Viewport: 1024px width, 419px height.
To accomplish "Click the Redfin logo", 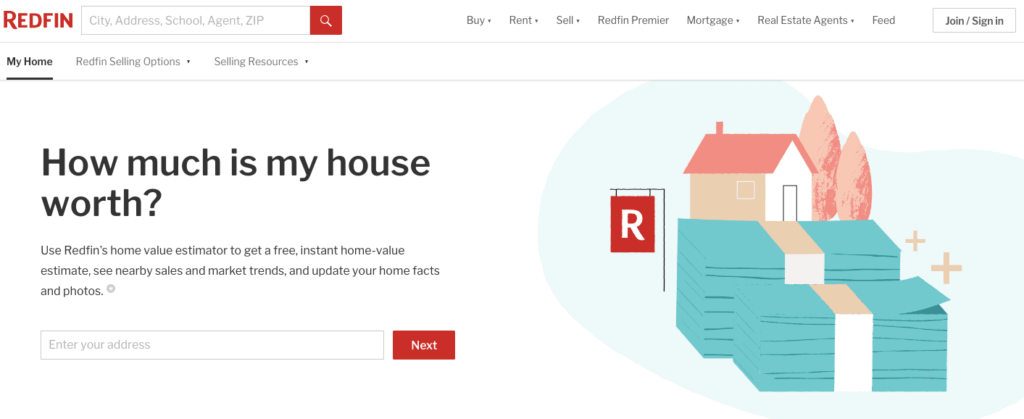I will [38, 20].
